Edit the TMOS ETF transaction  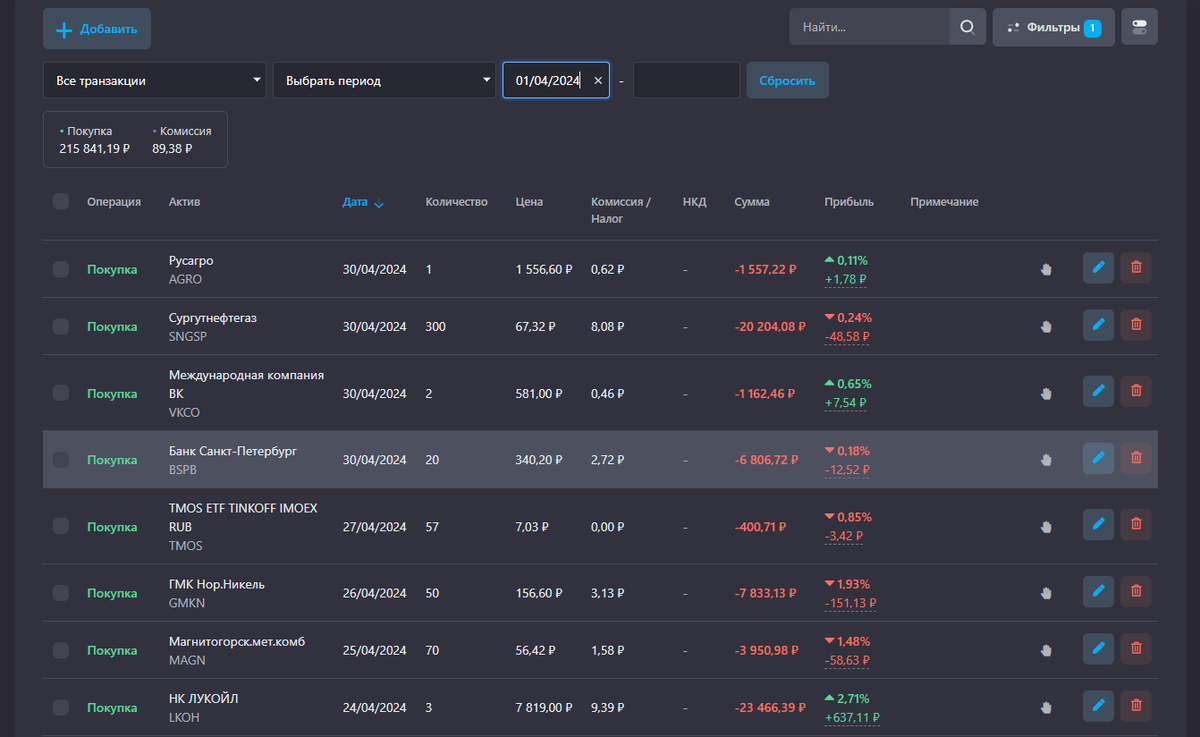coord(1098,524)
